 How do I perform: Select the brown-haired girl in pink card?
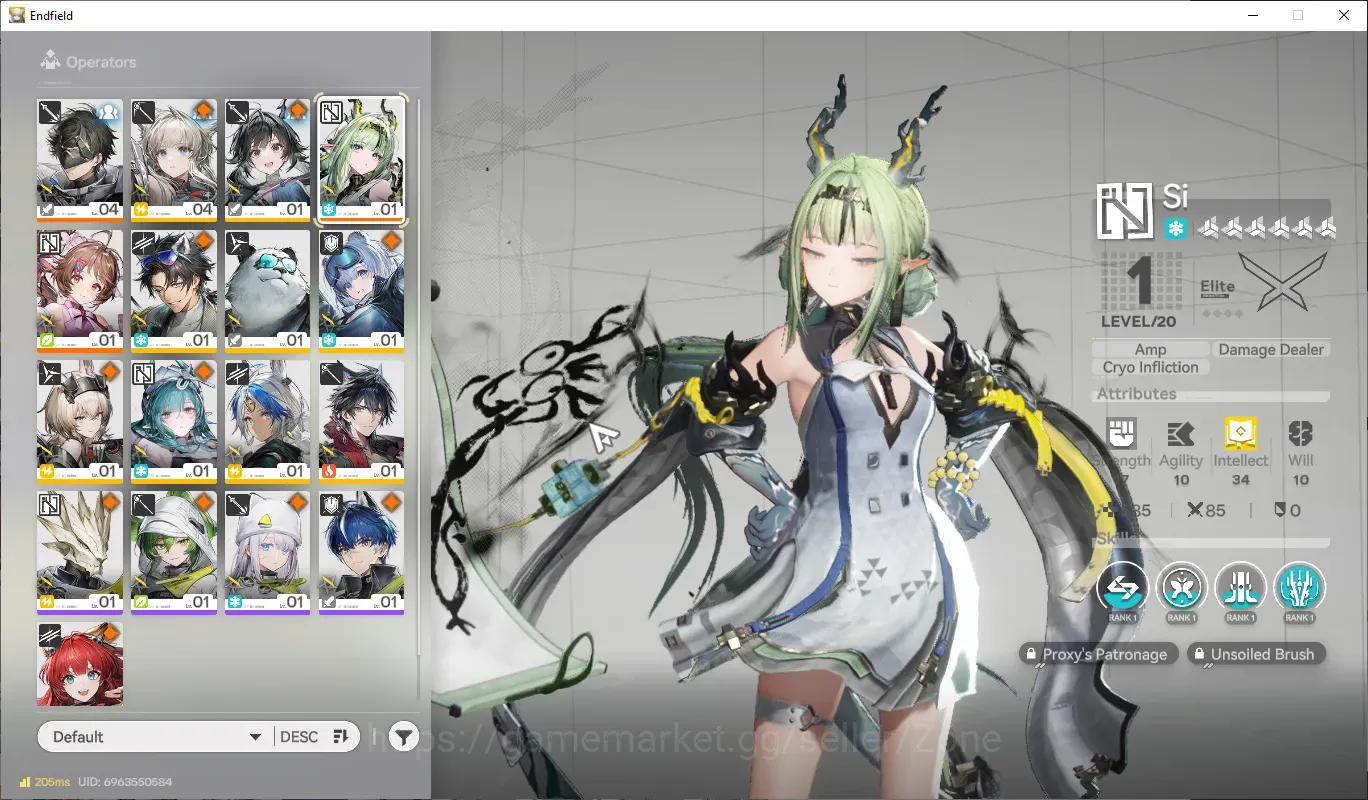click(80, 290)
